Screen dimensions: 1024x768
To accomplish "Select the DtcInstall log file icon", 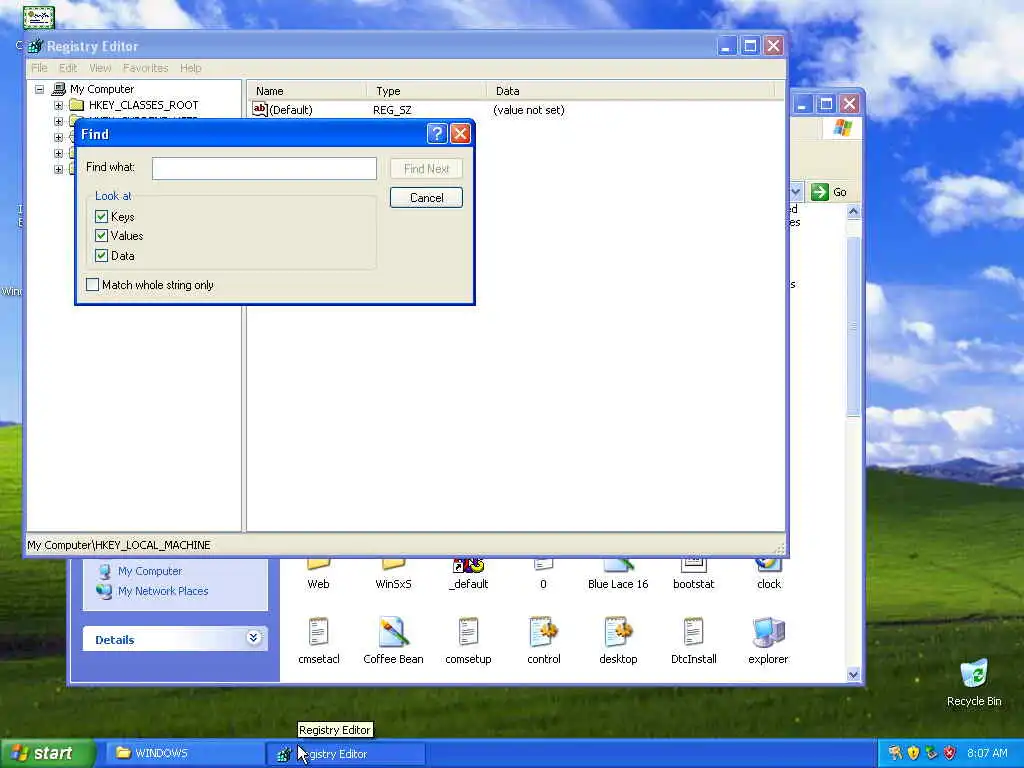I will click(x=694, y=632).
